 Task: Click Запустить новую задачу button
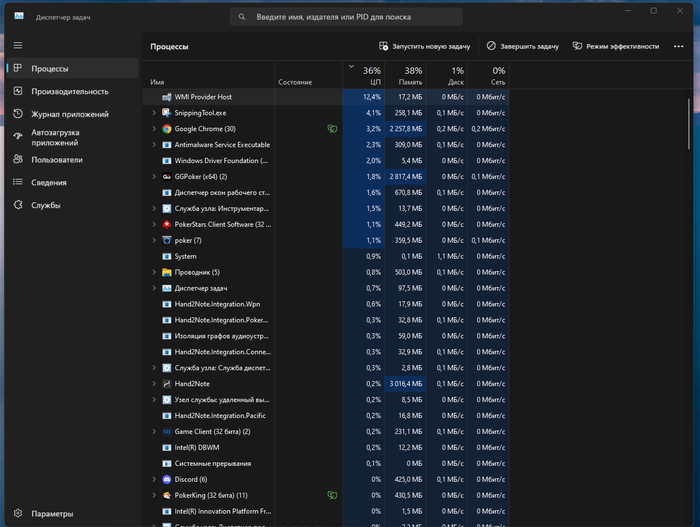(425, 46)
